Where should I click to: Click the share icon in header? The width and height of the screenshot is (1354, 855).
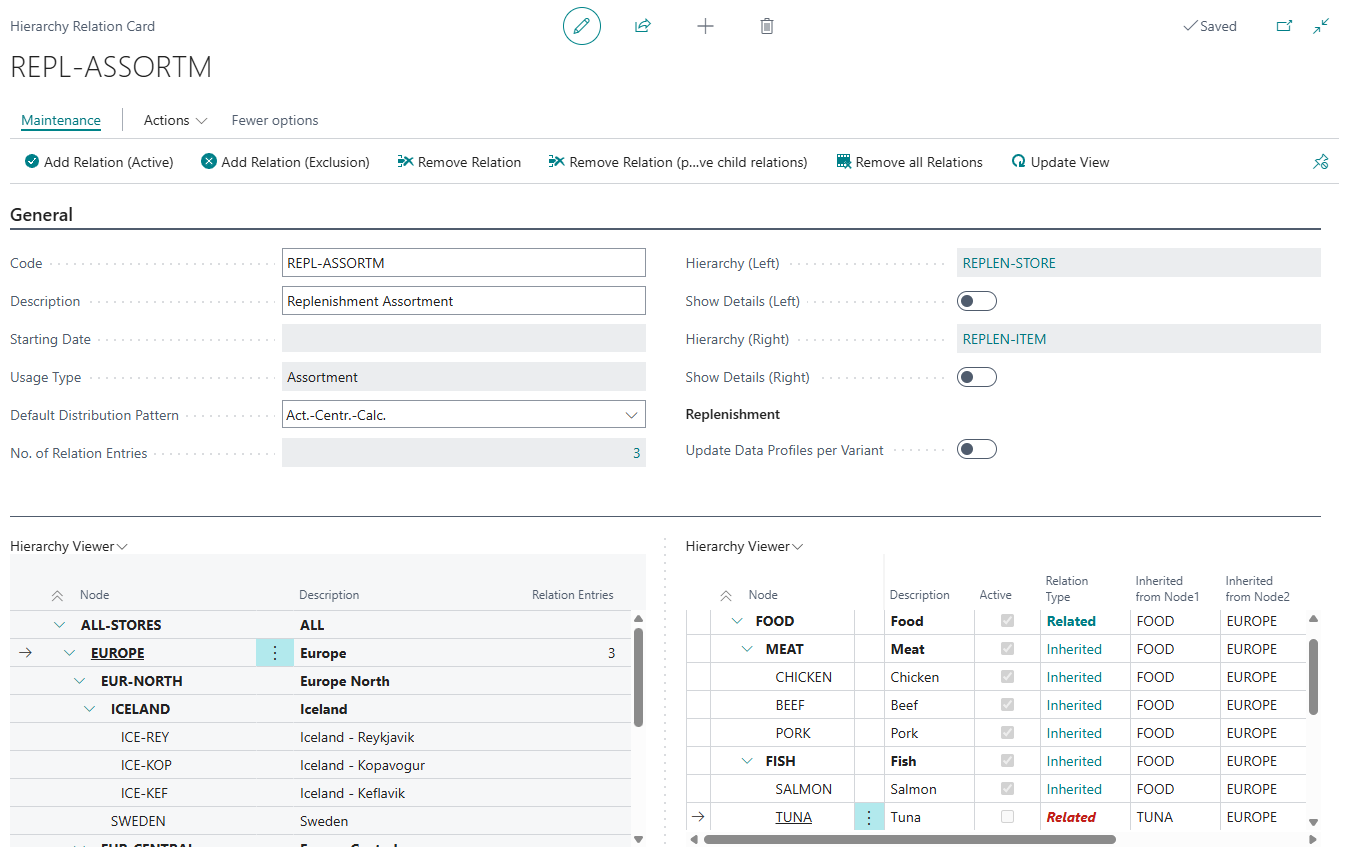click(643, 26)
